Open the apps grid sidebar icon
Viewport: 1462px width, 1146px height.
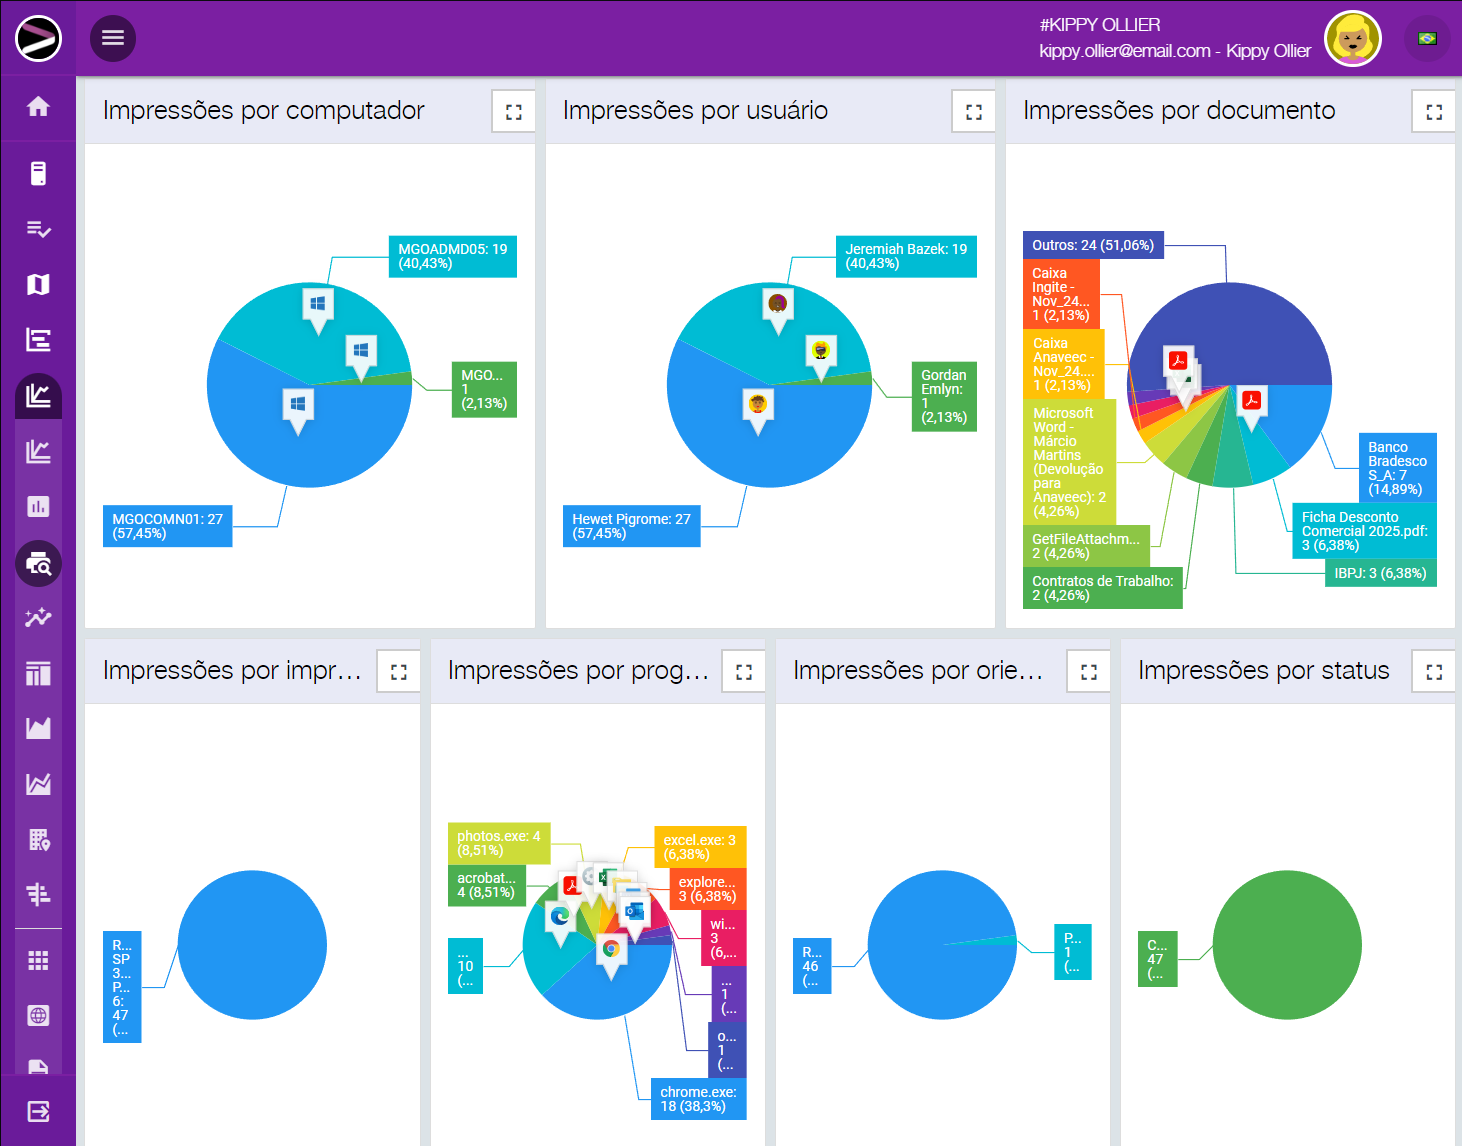38,961
